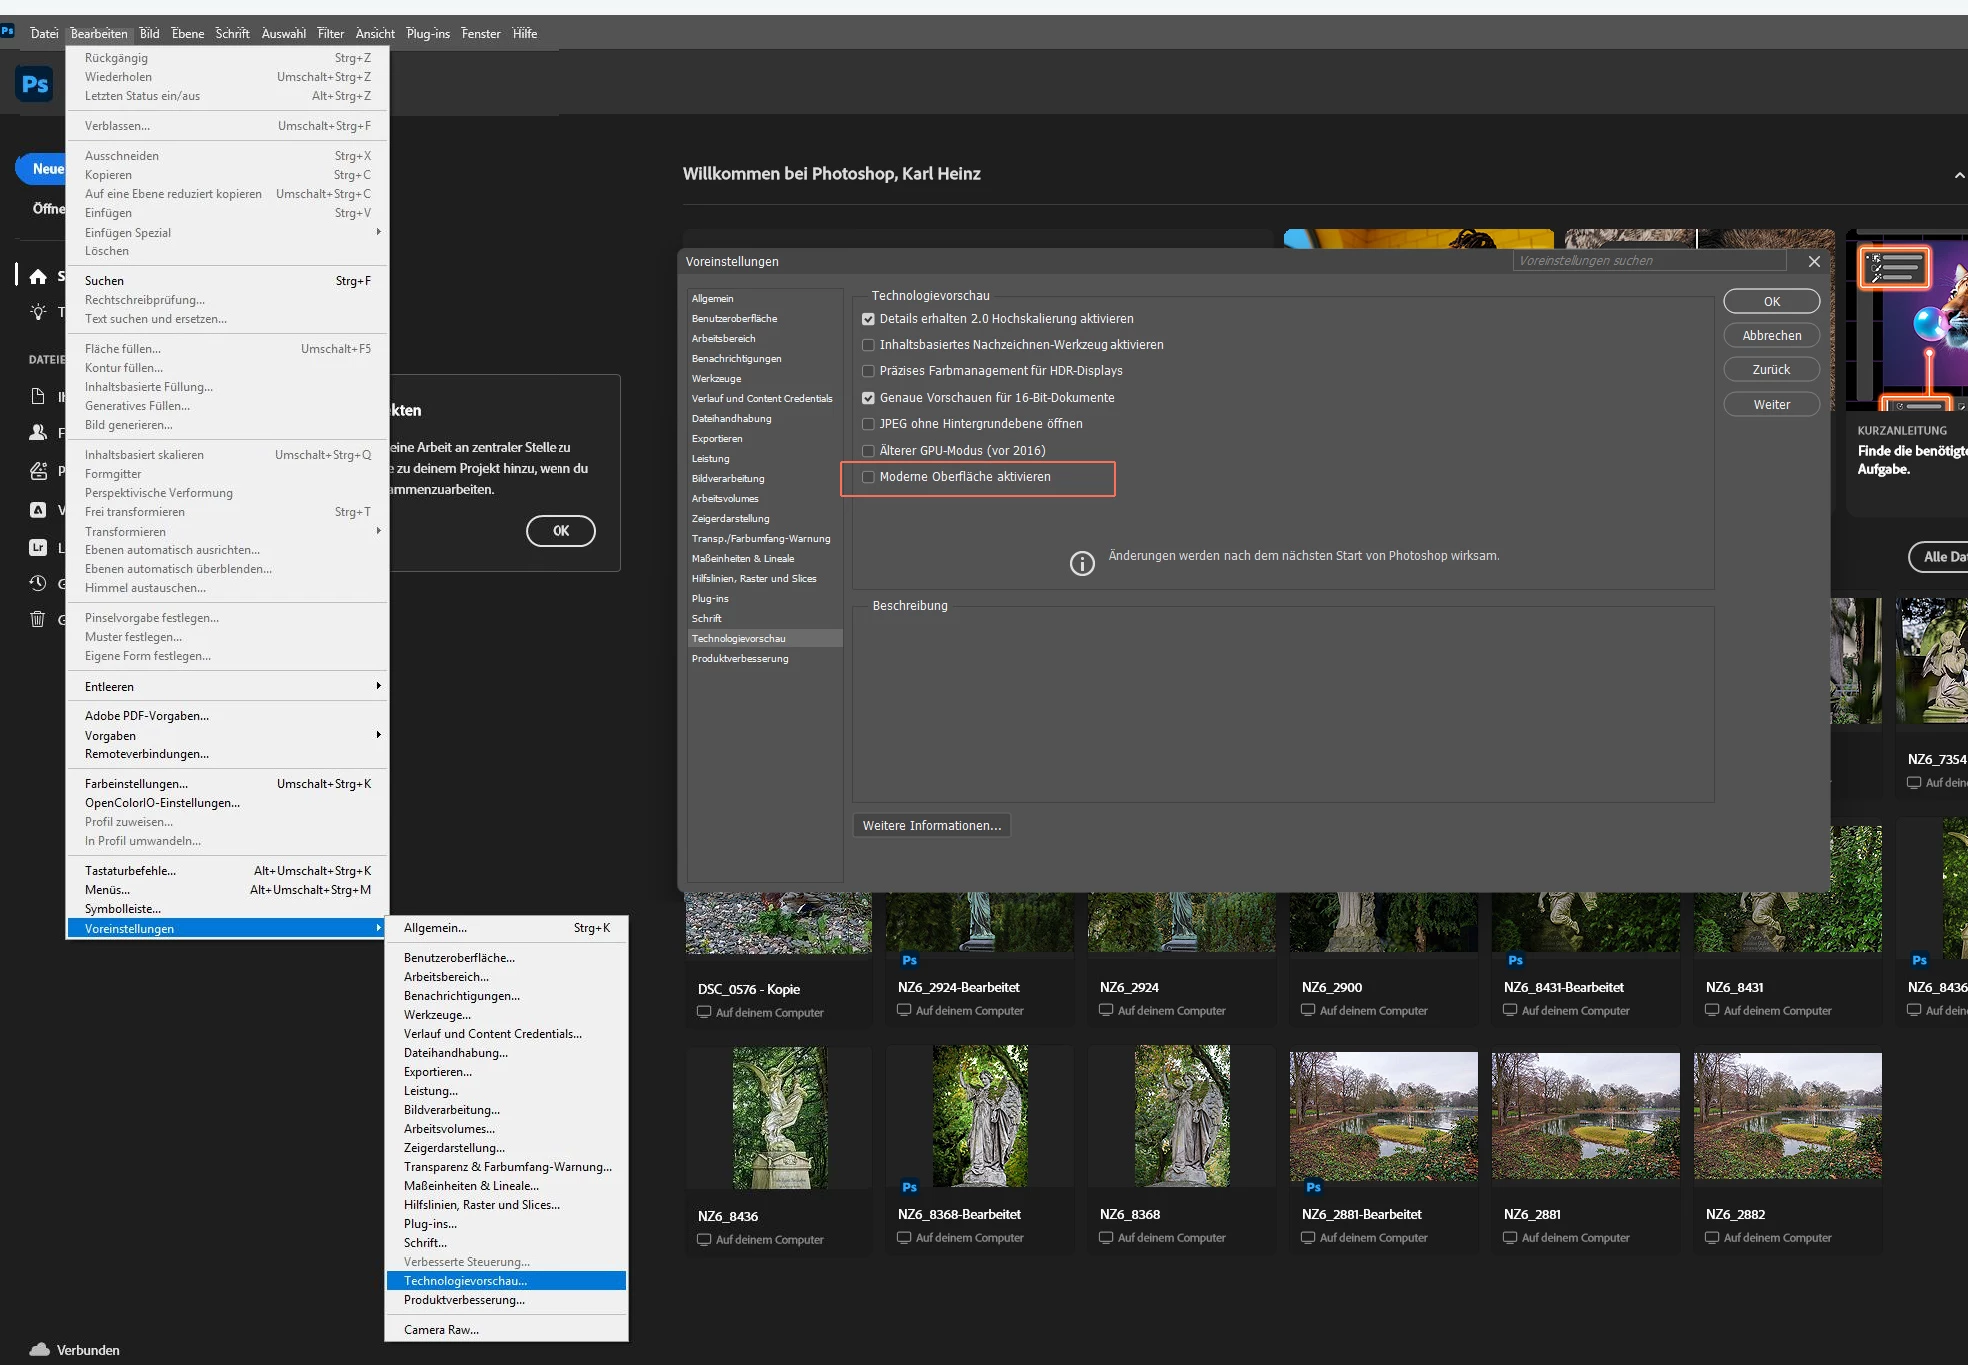Click the Voreinstellungen submenu arrow

click(x=378, y=928)
